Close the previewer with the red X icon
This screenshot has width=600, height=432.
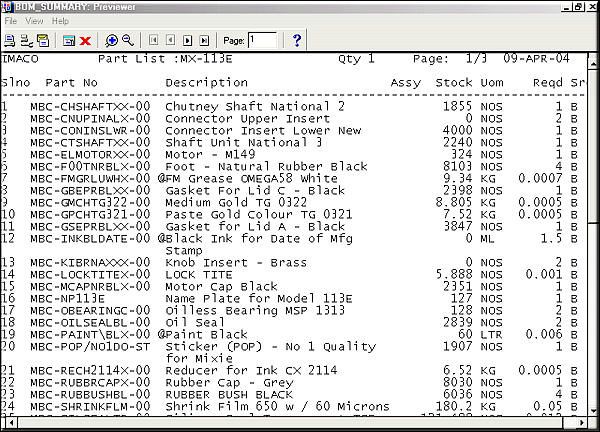pyautogui.click(x=86, y=40)
